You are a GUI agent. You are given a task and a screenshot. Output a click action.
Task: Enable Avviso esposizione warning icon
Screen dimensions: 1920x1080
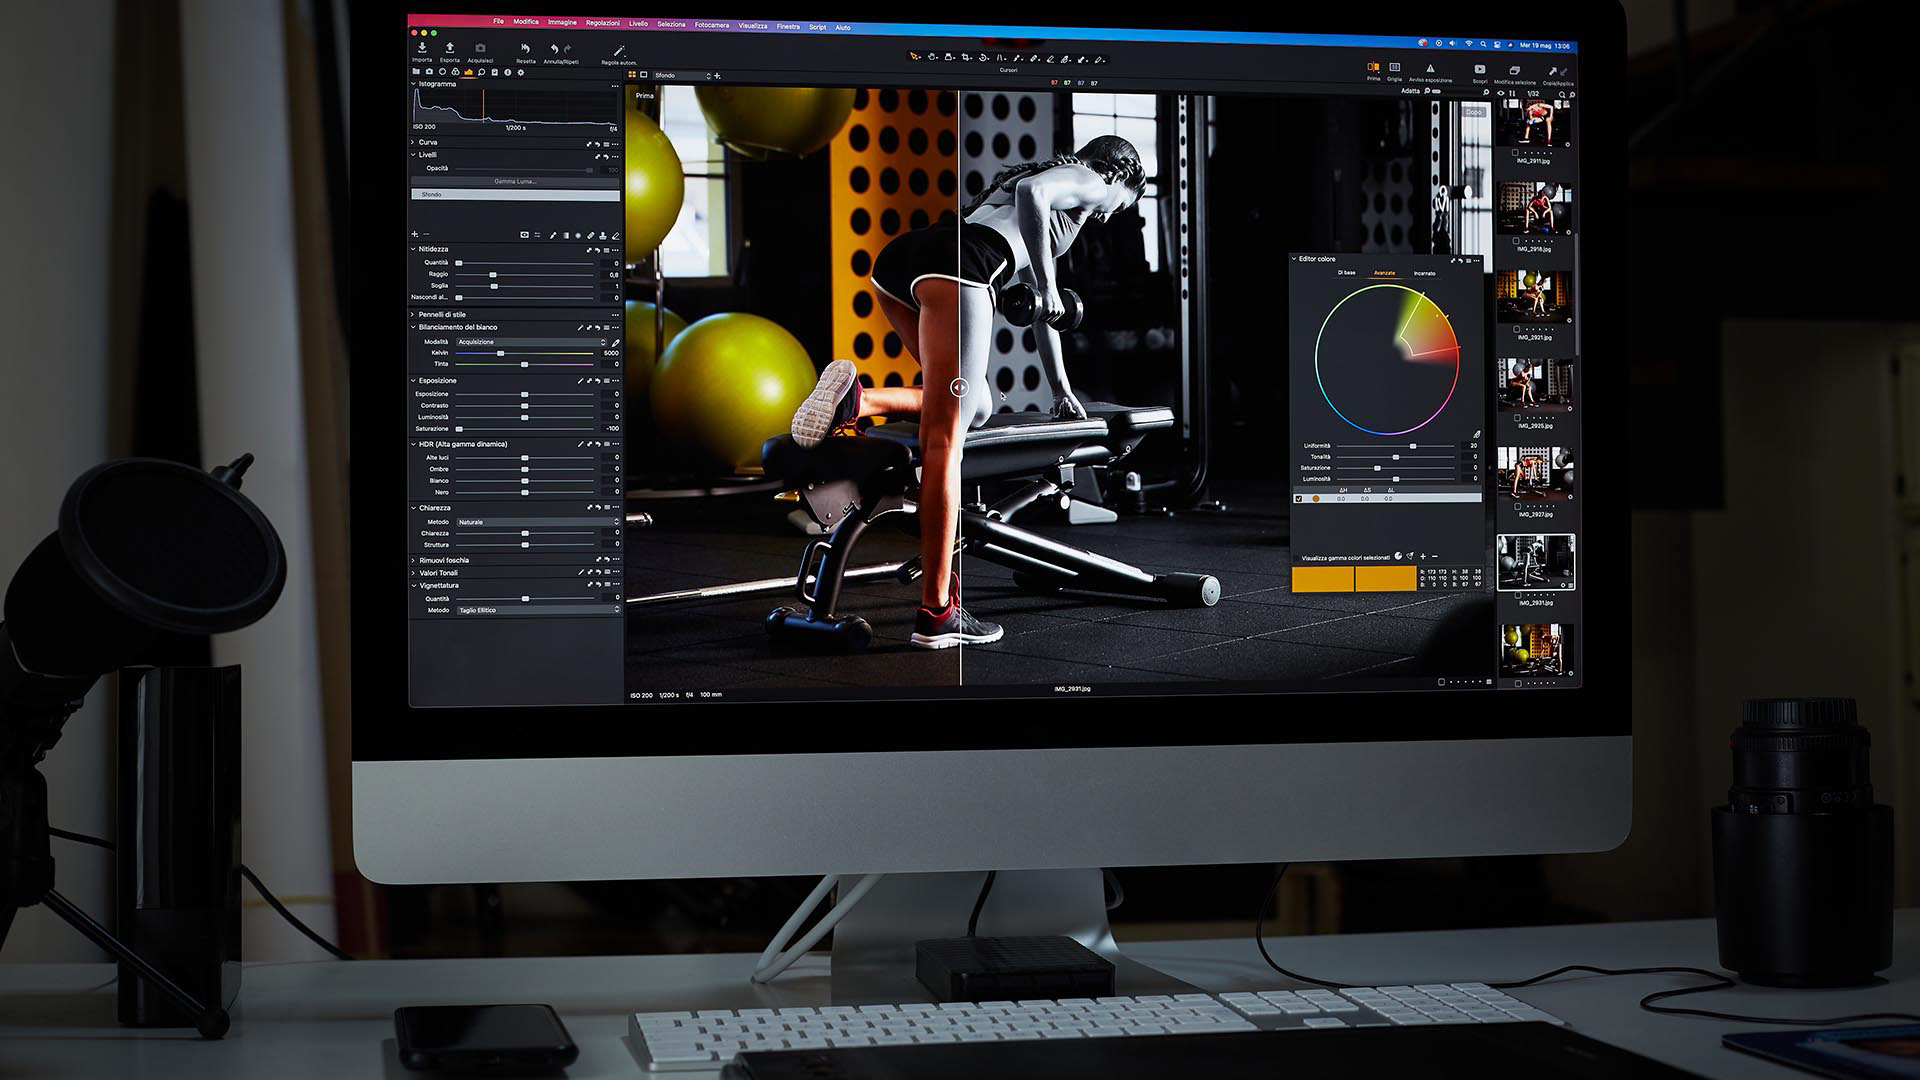click(x=1430, y=69)
